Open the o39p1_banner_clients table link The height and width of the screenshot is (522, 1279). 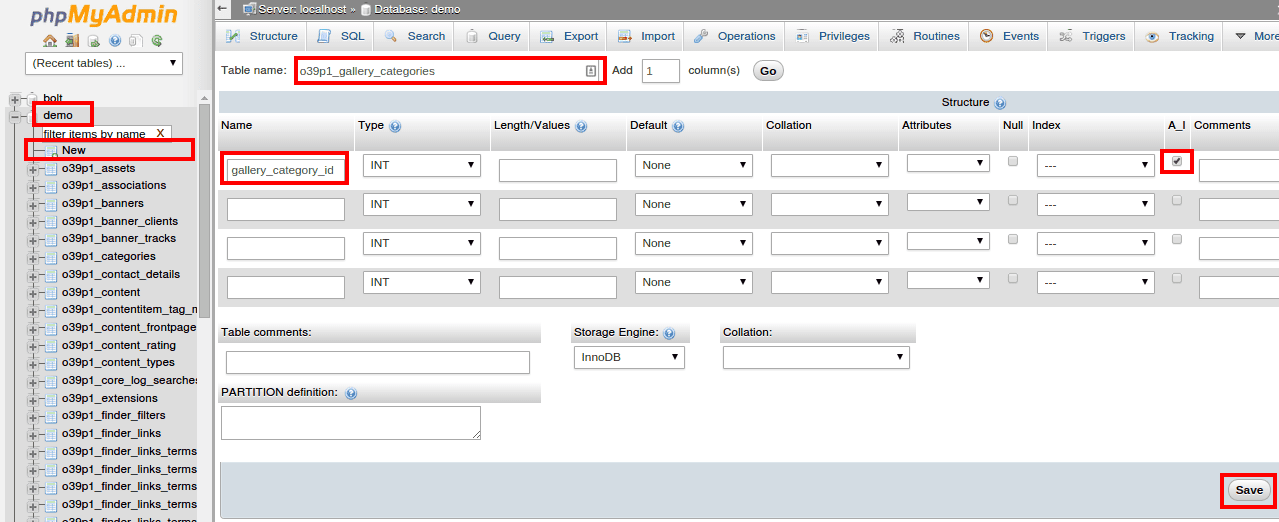click(x=119, y=221)
